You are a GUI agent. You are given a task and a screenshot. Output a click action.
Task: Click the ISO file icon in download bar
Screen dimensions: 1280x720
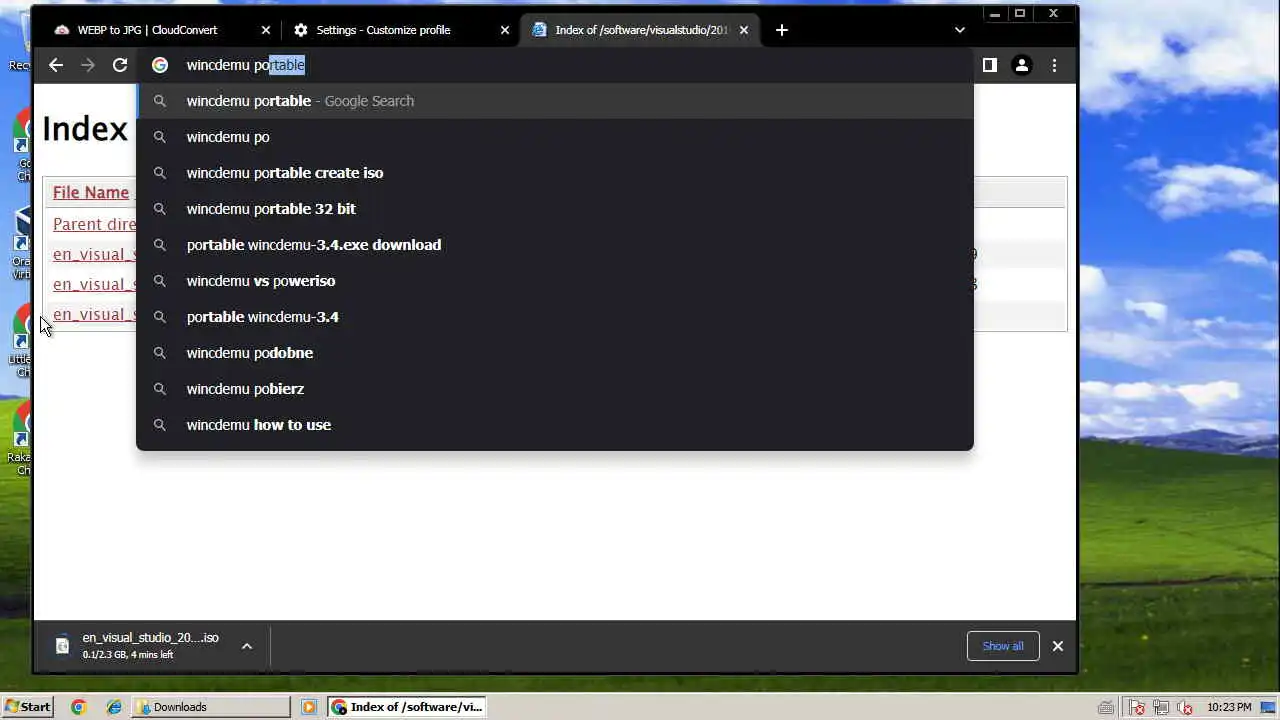pos(62,646)
